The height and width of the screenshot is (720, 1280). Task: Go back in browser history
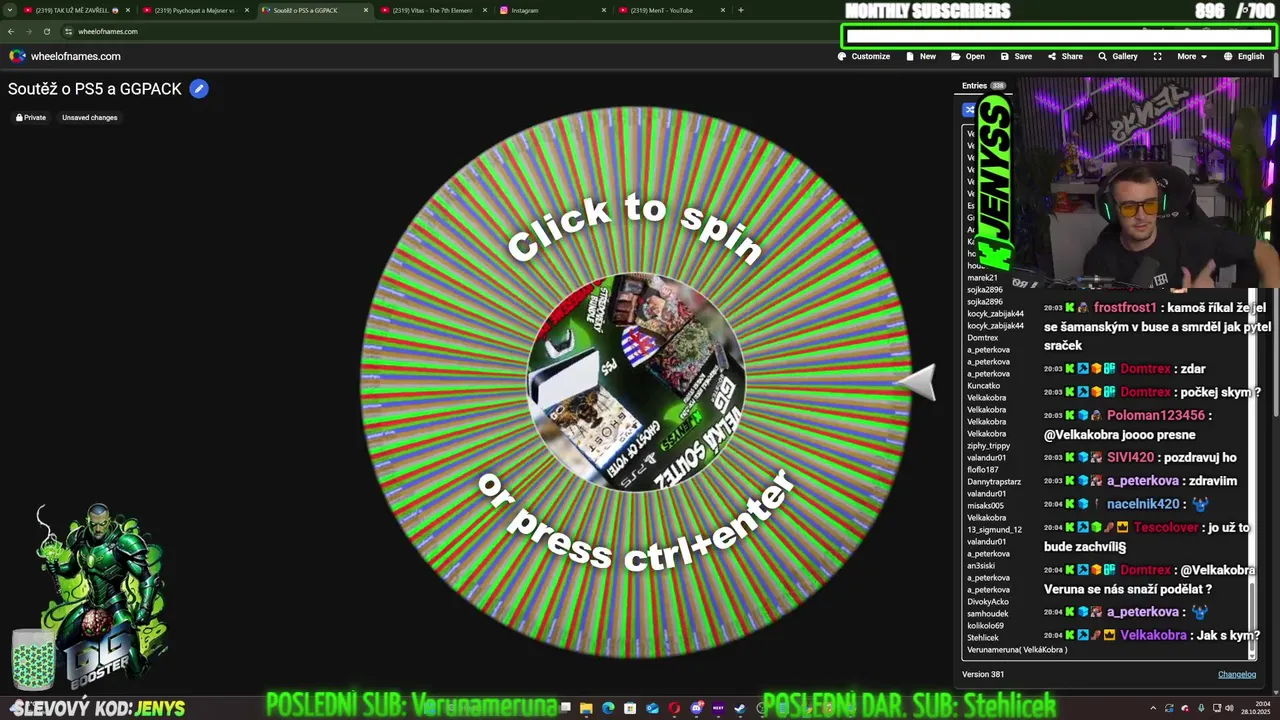point(11,31)
